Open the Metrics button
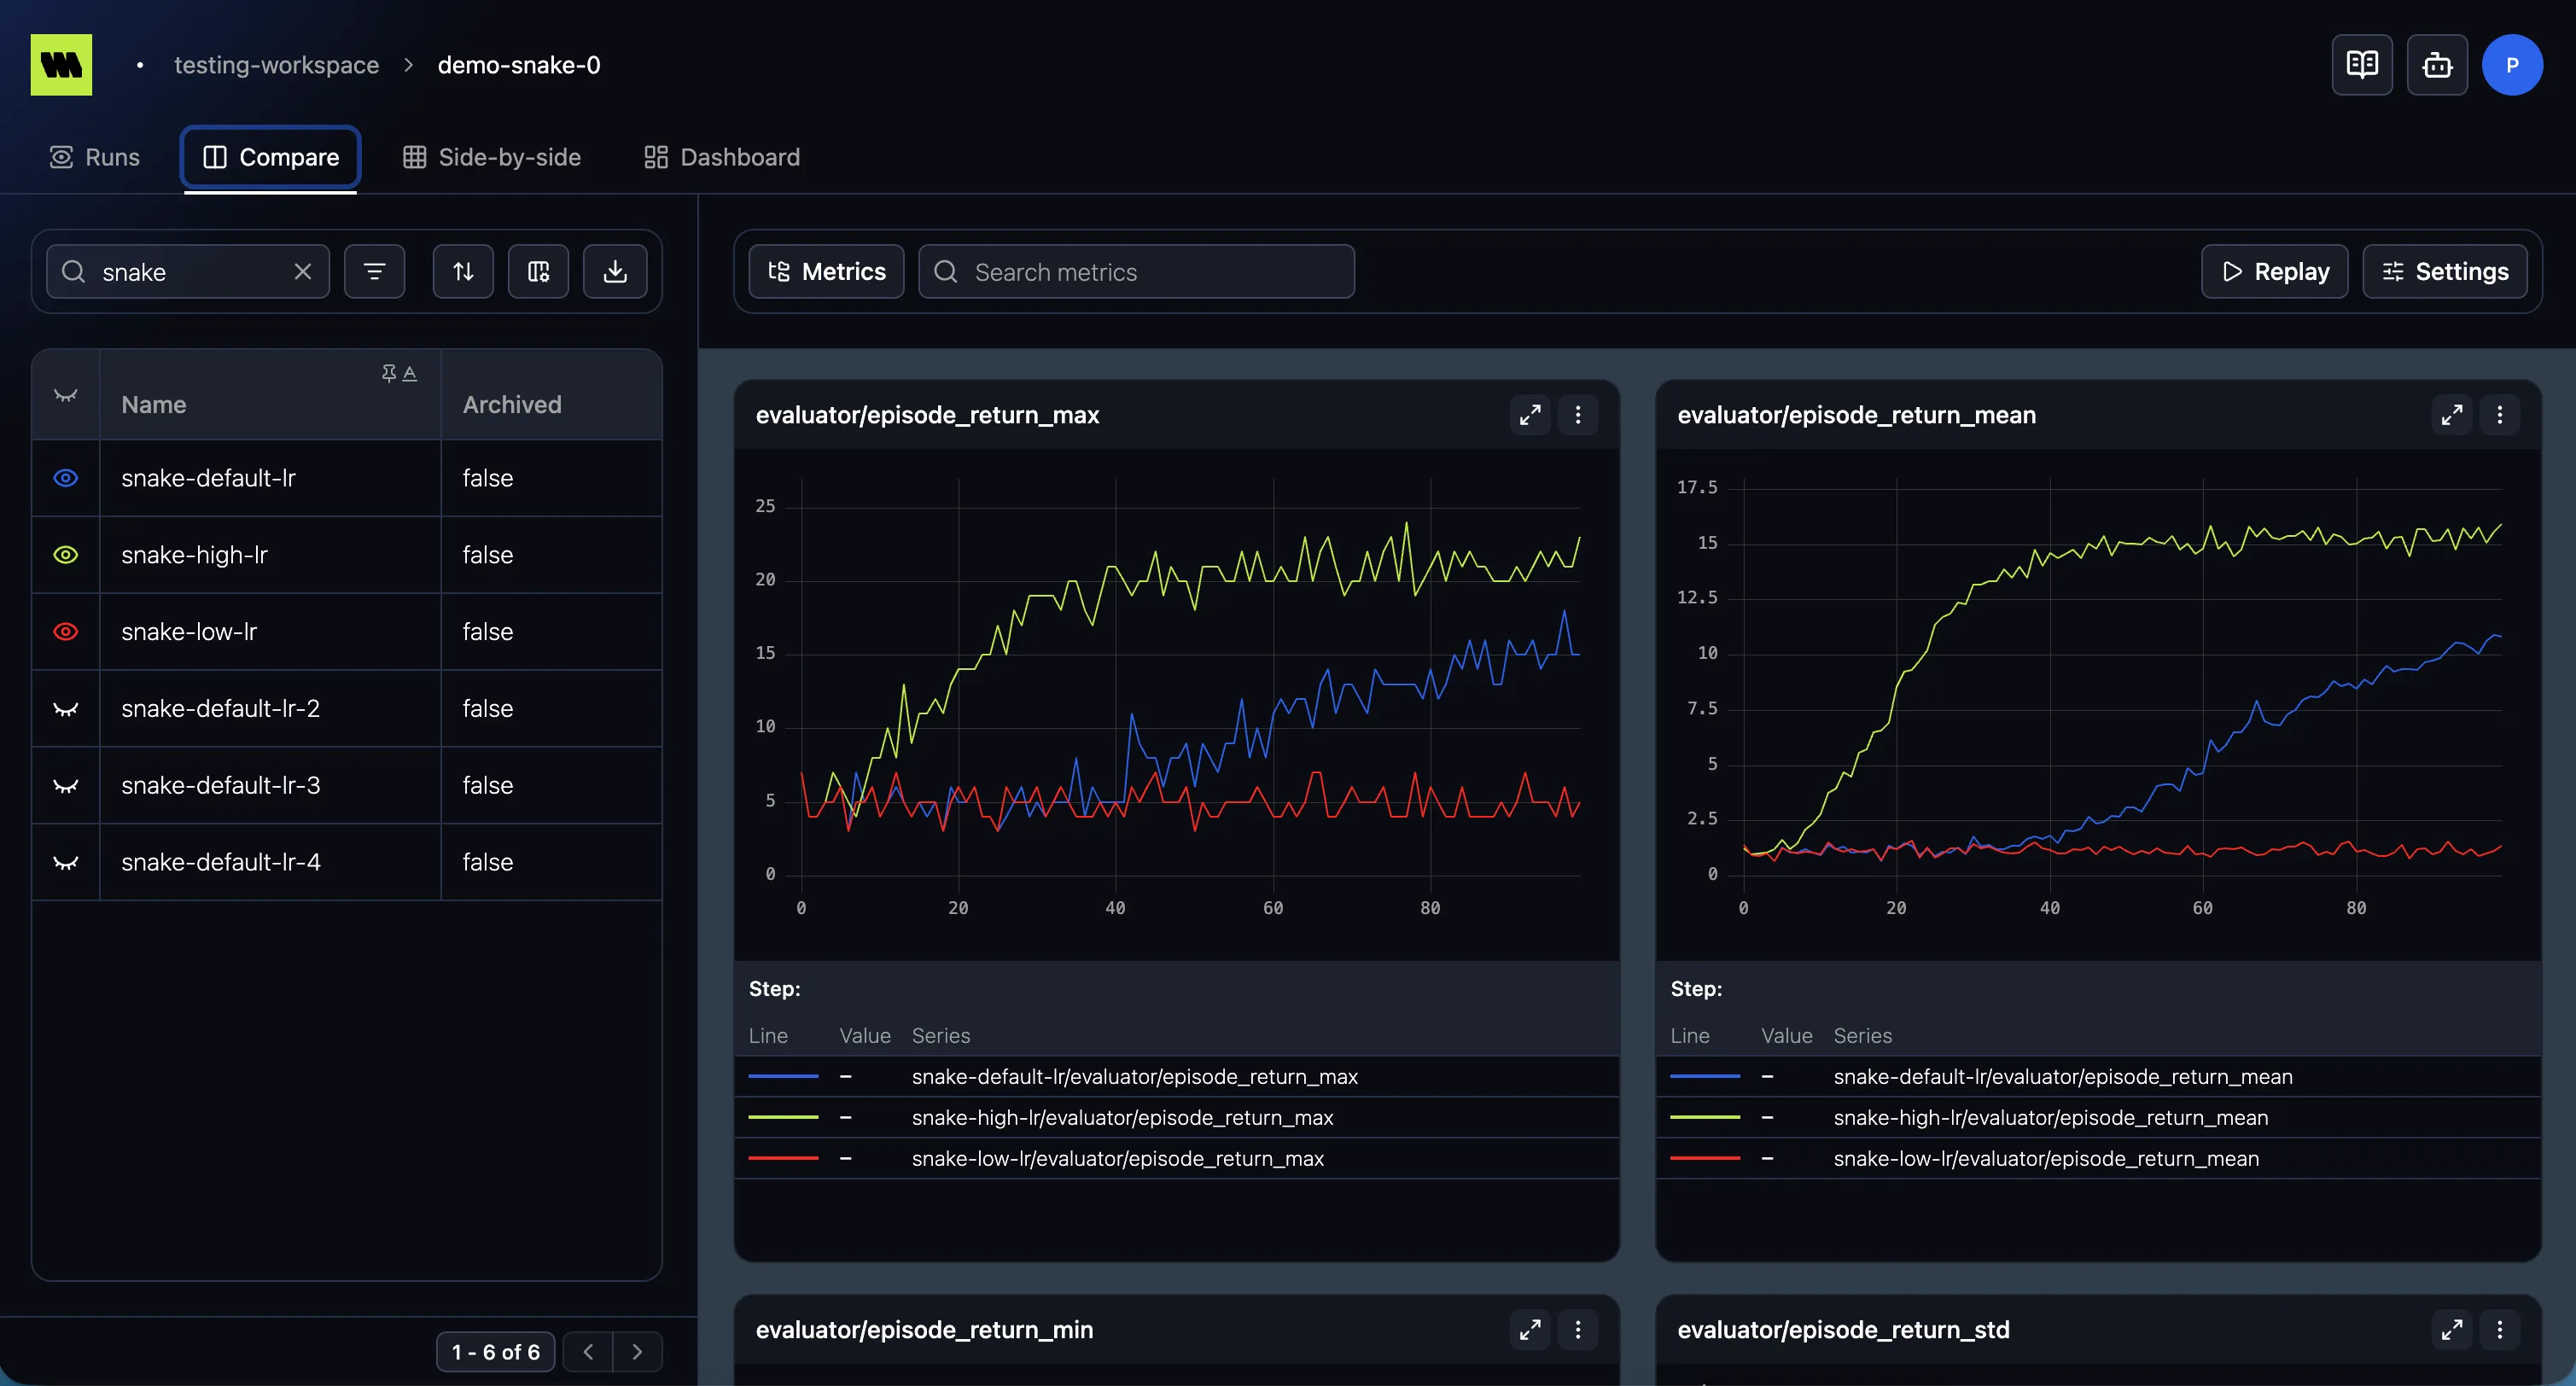This screenshot has width=2576, height=1386. click(x=826, y=272)
